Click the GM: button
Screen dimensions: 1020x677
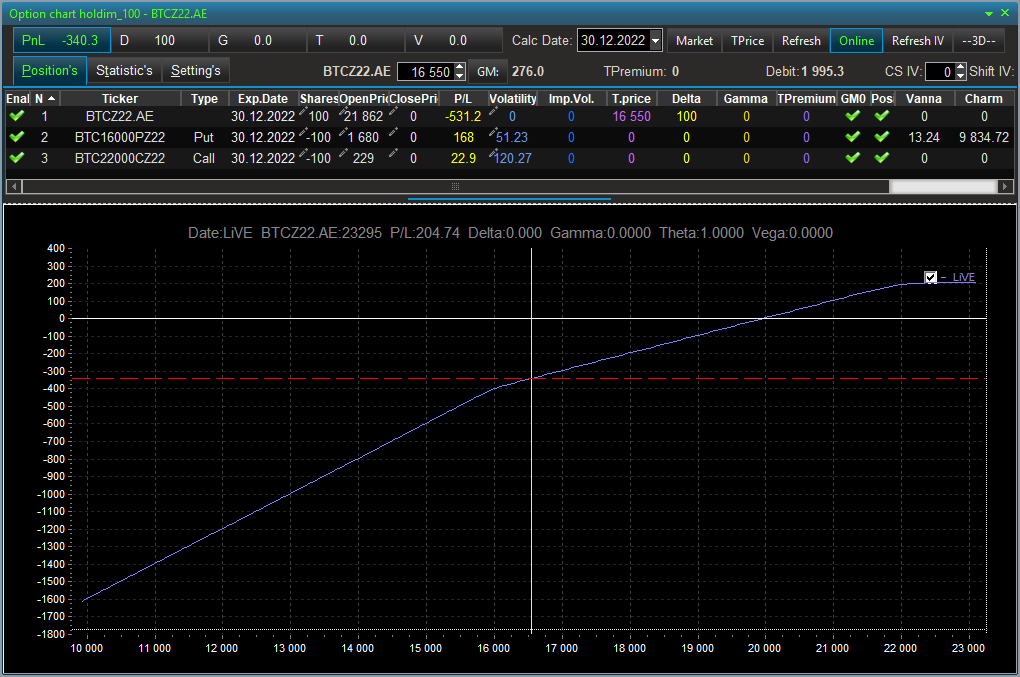tap(488, 72)
